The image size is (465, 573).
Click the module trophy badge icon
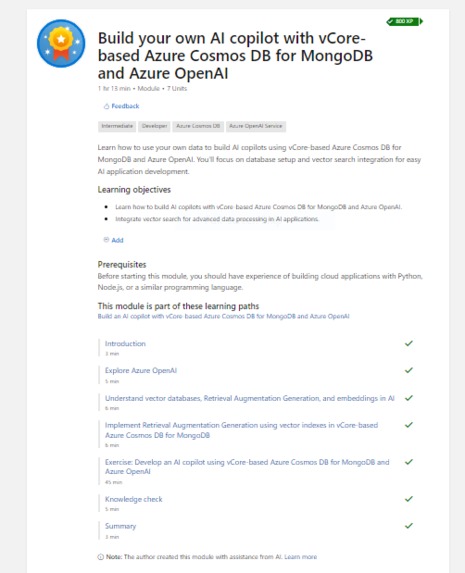pos(61,43)
